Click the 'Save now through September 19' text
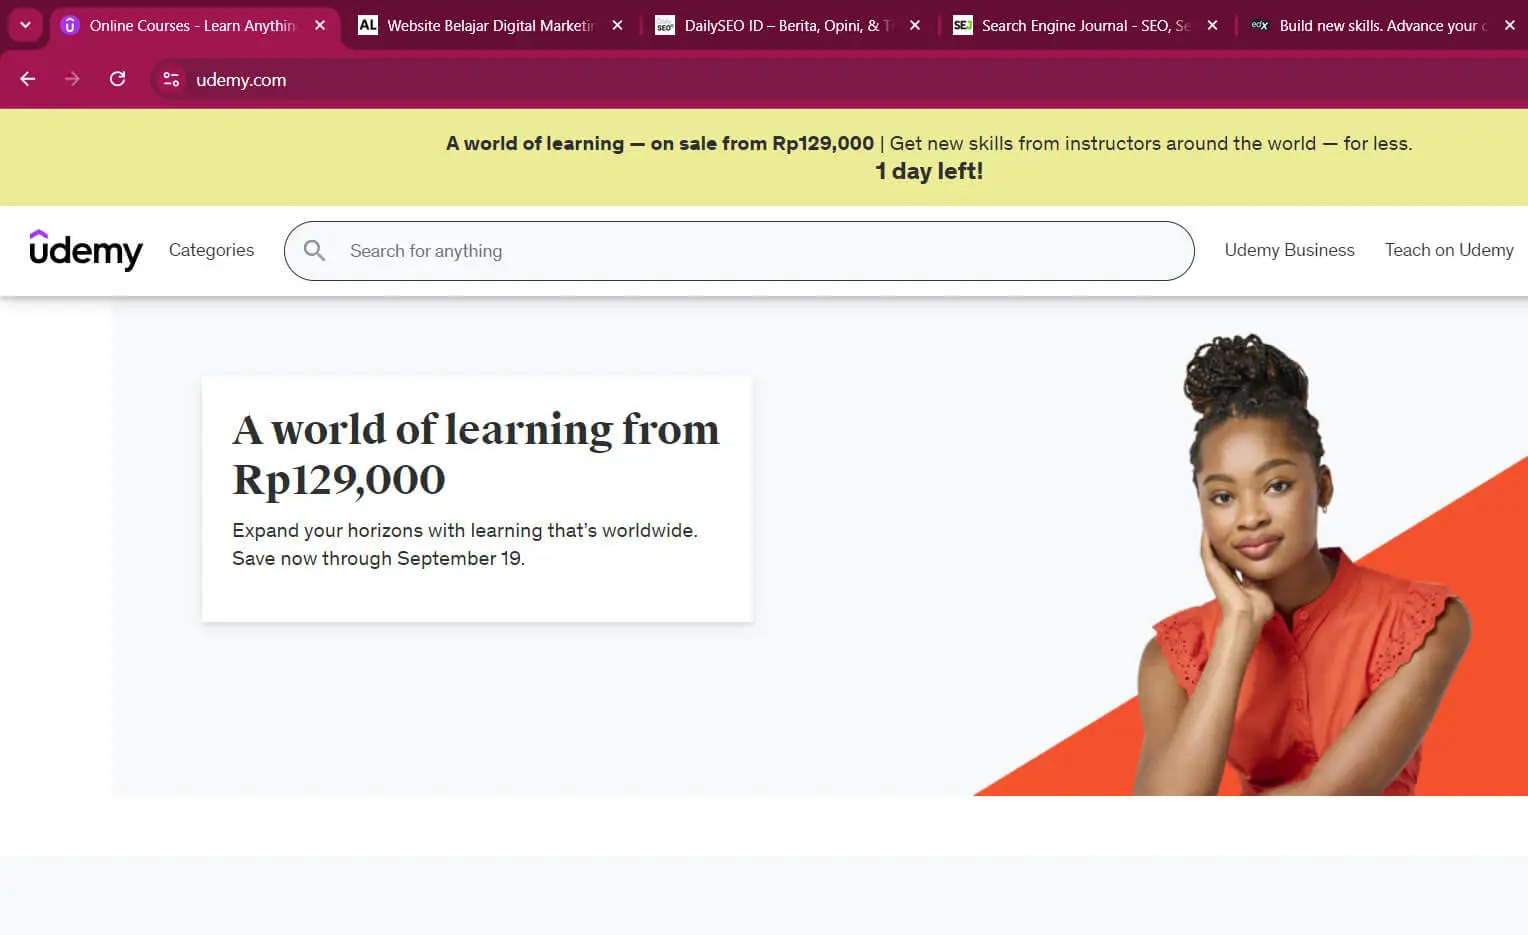1528x935 pixels. click(x=378, y=558)
